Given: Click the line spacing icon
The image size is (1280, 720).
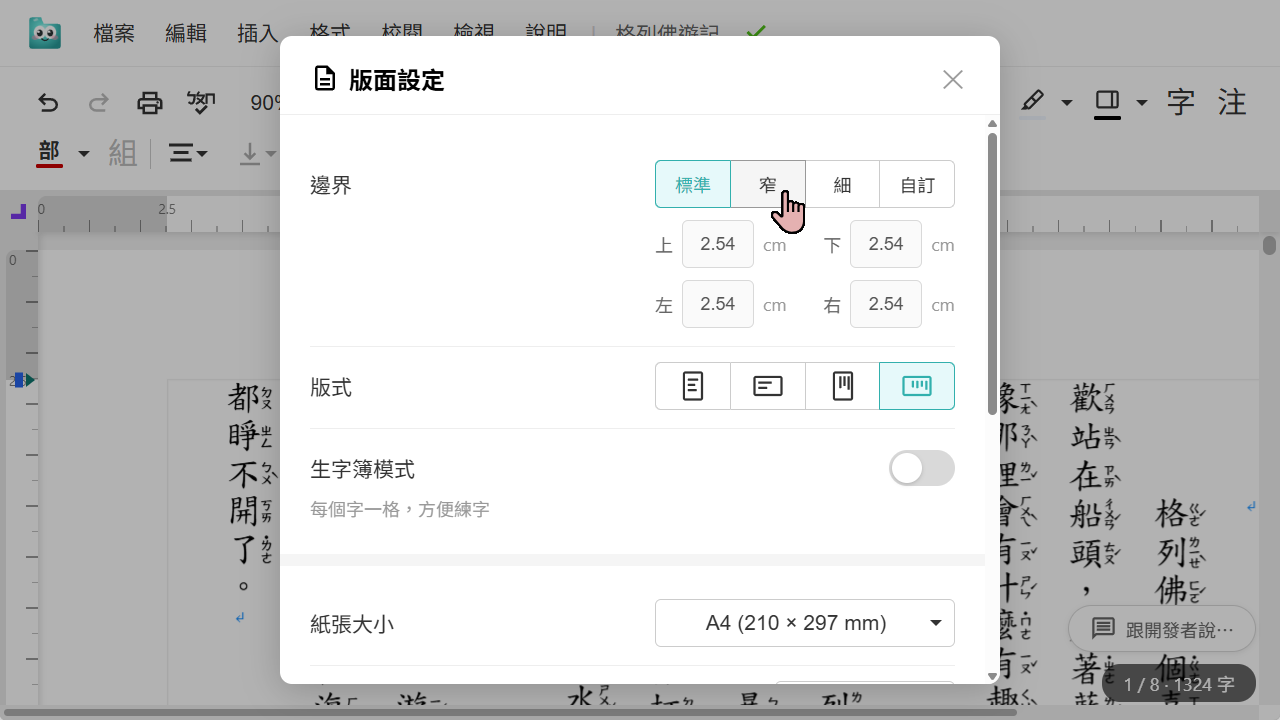Looking at the screenshot, I should point(180,153).
